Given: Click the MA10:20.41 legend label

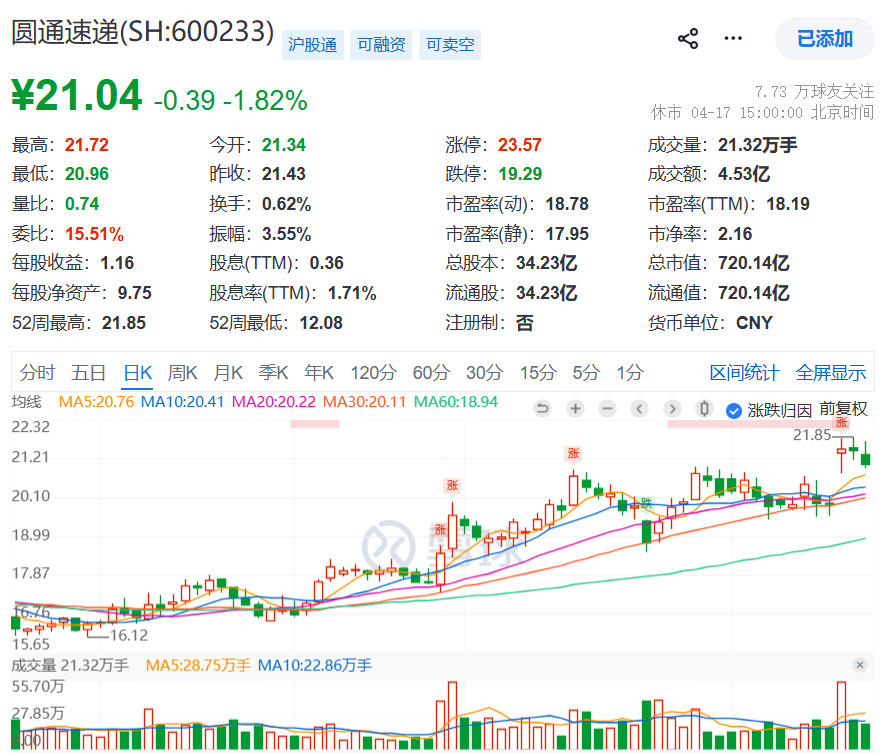Looking at the screenshot, I should tap(182, 402).
